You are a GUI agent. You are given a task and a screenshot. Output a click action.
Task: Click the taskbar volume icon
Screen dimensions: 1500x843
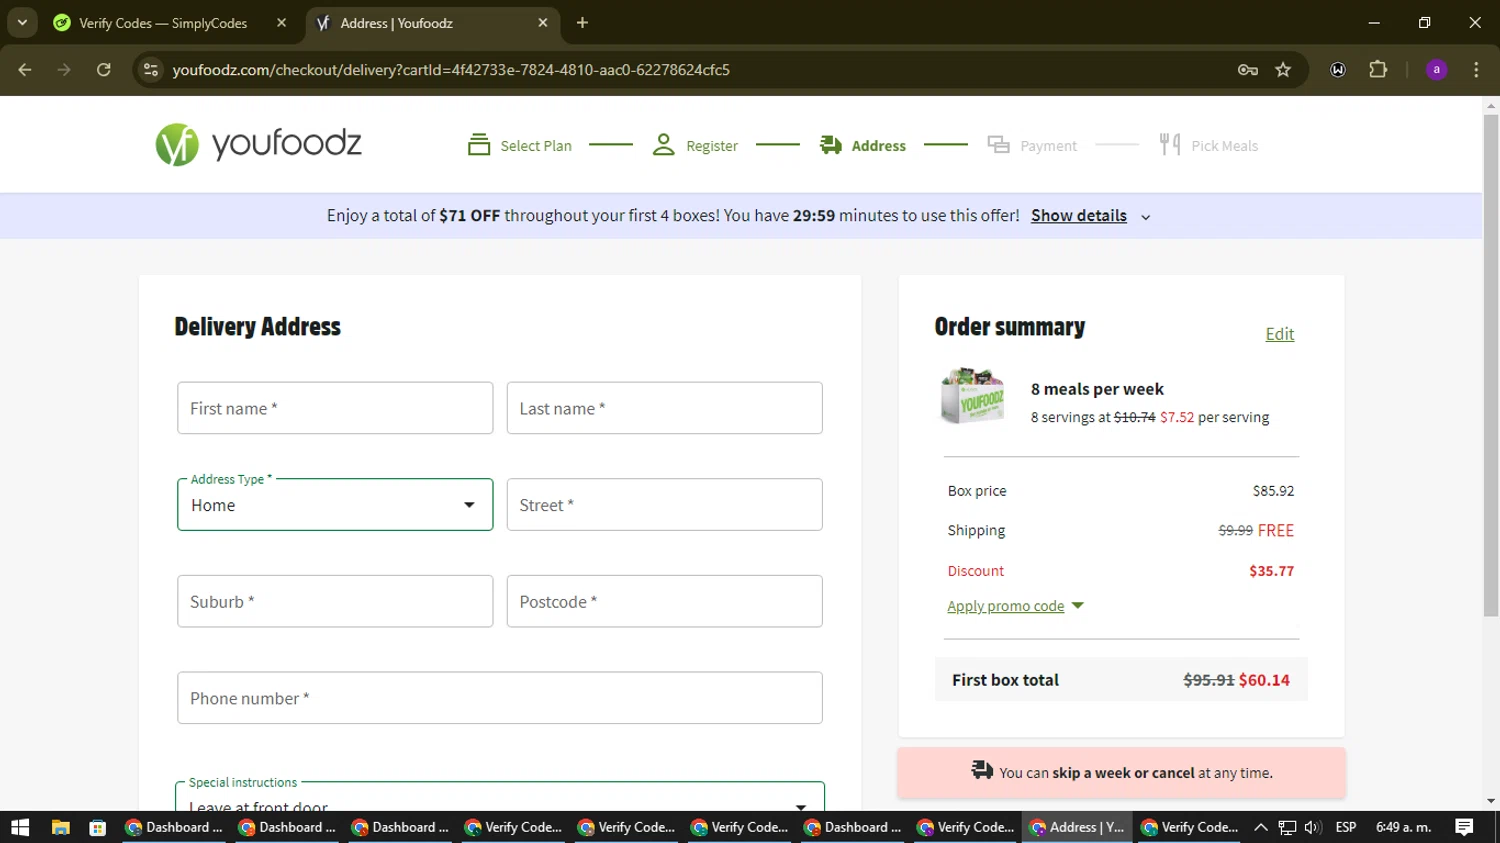1313,827
